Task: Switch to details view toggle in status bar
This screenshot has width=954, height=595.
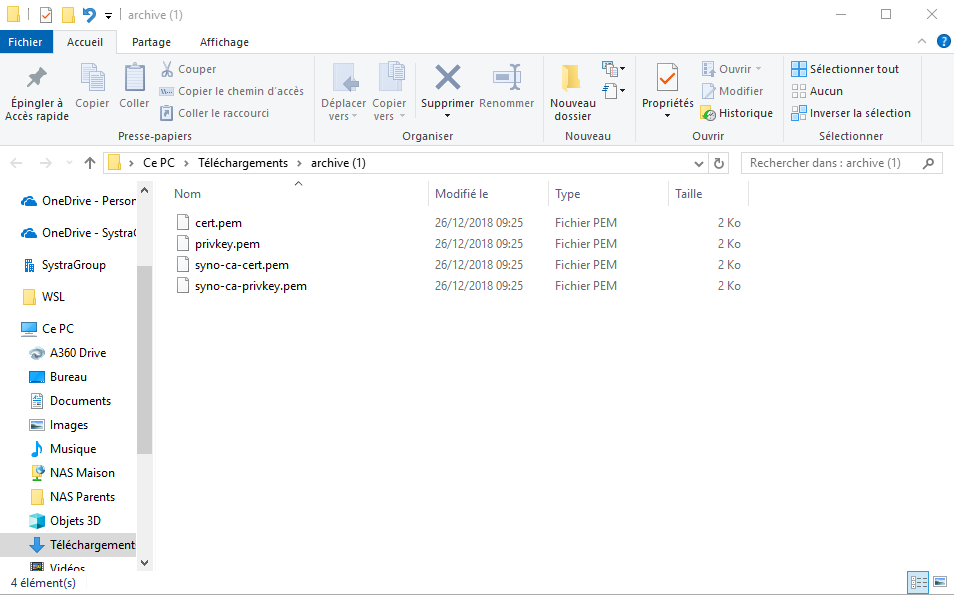Action: [918, 582]
